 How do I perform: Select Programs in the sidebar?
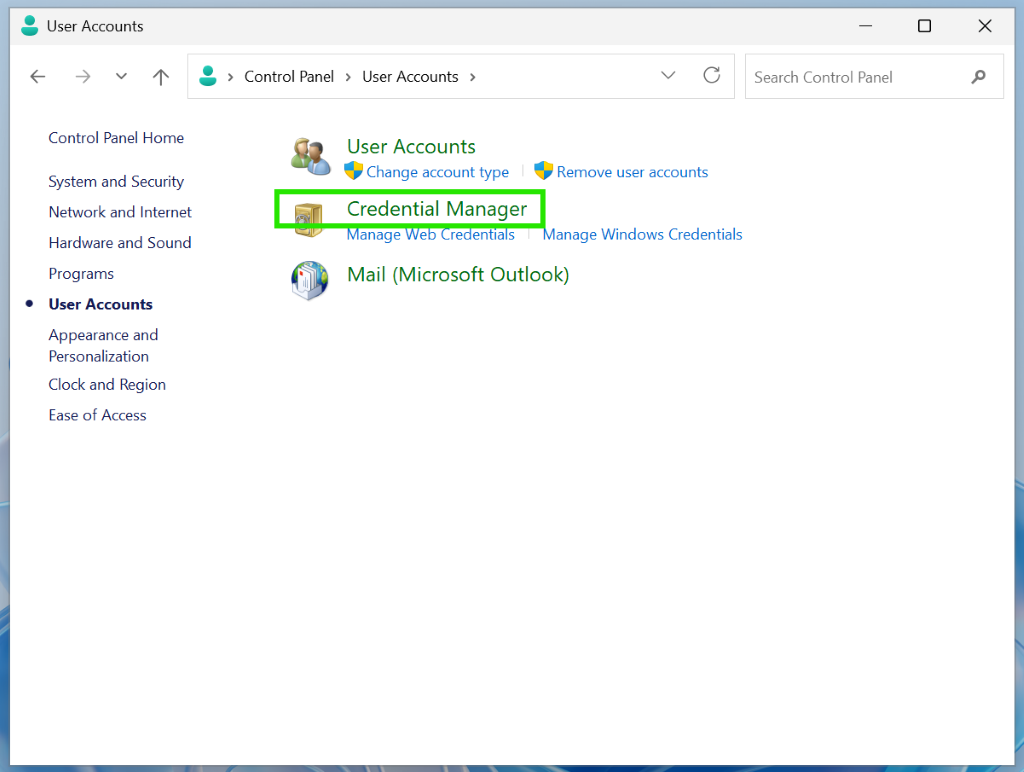pos(81,274)
